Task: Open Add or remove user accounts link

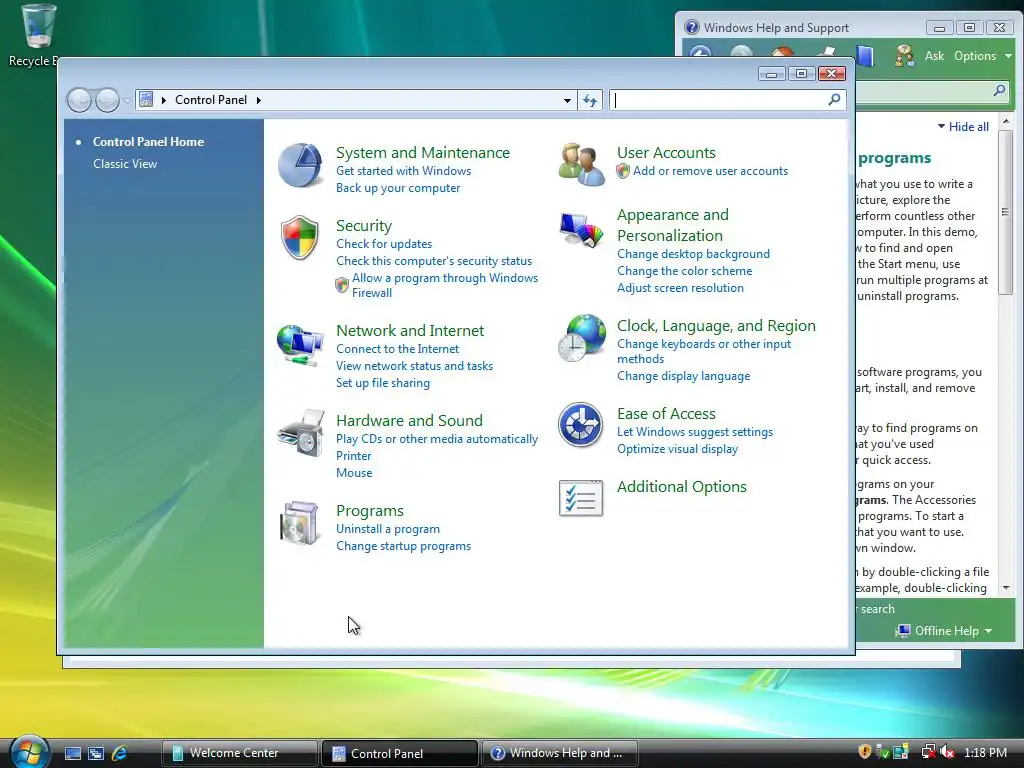Action: pos(711,171)
